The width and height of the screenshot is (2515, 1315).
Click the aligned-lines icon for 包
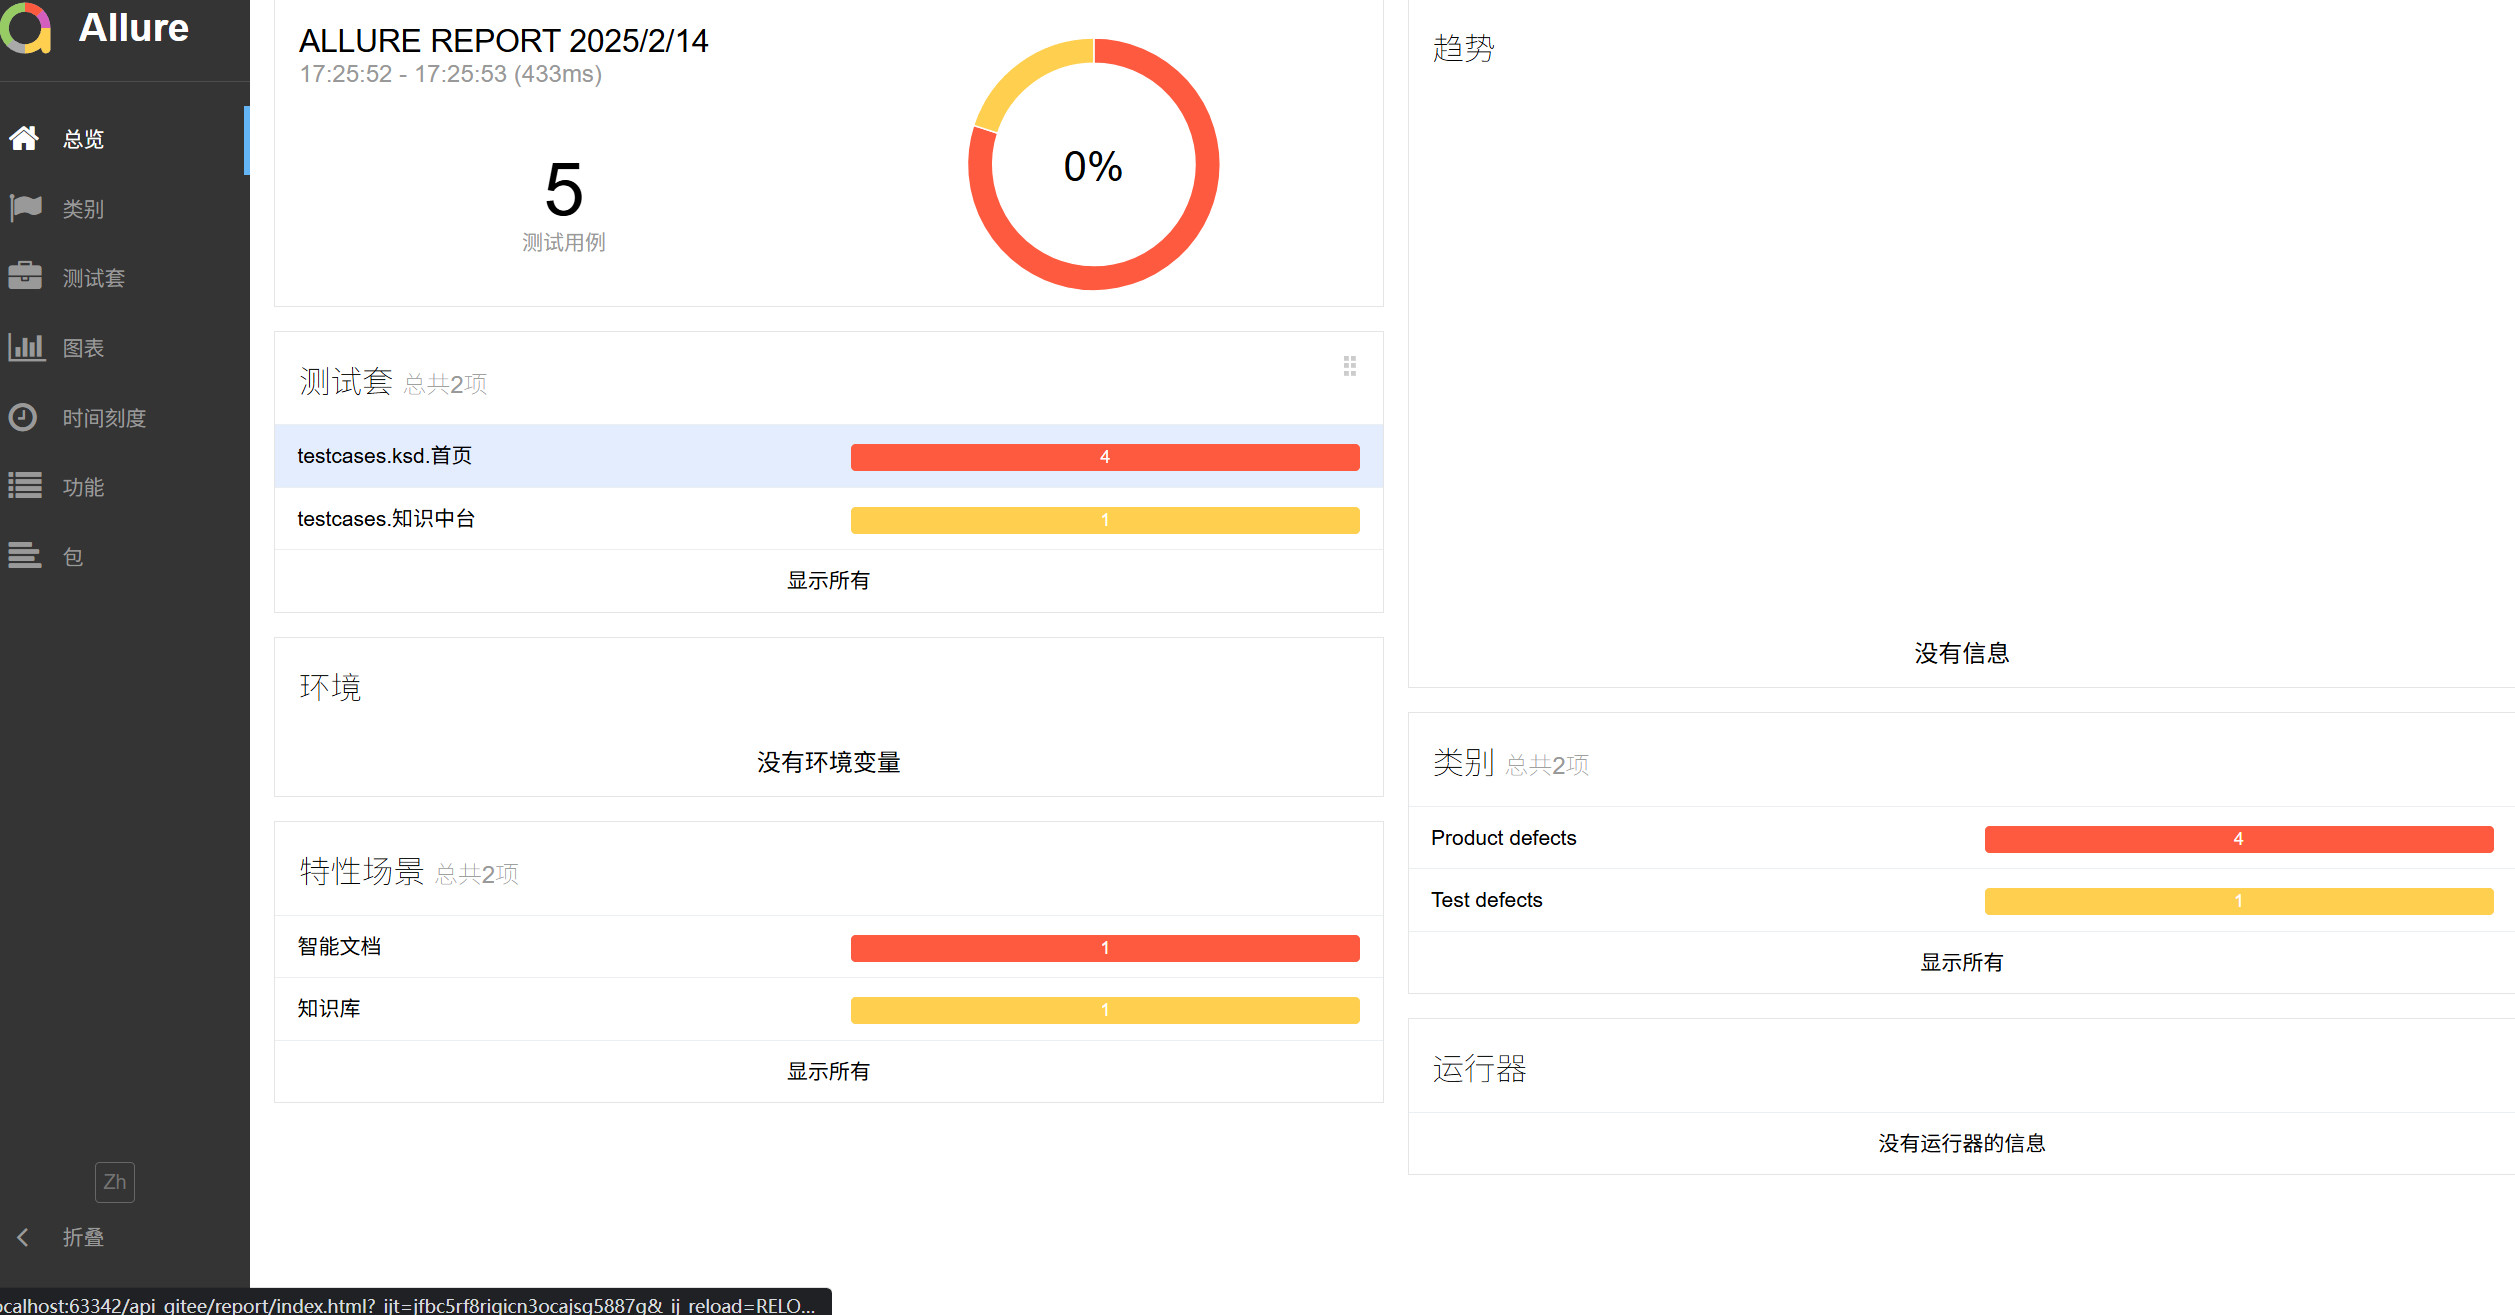[x=25, y=555]
